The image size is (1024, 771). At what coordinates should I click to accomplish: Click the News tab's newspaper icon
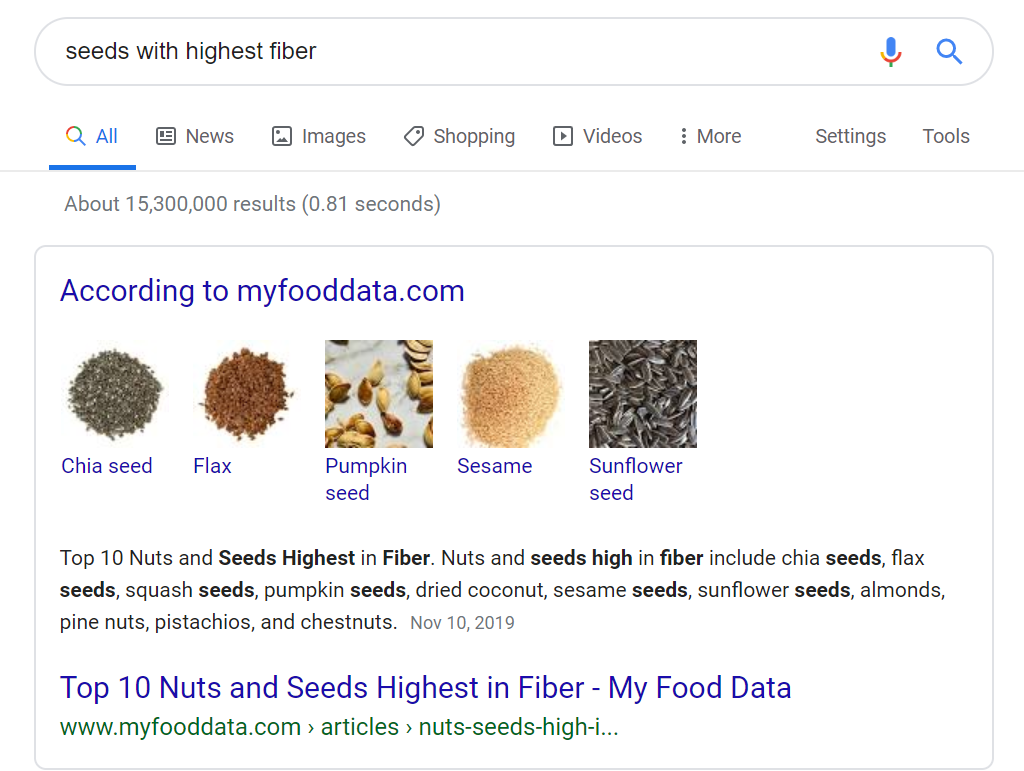tap(164, 135)
